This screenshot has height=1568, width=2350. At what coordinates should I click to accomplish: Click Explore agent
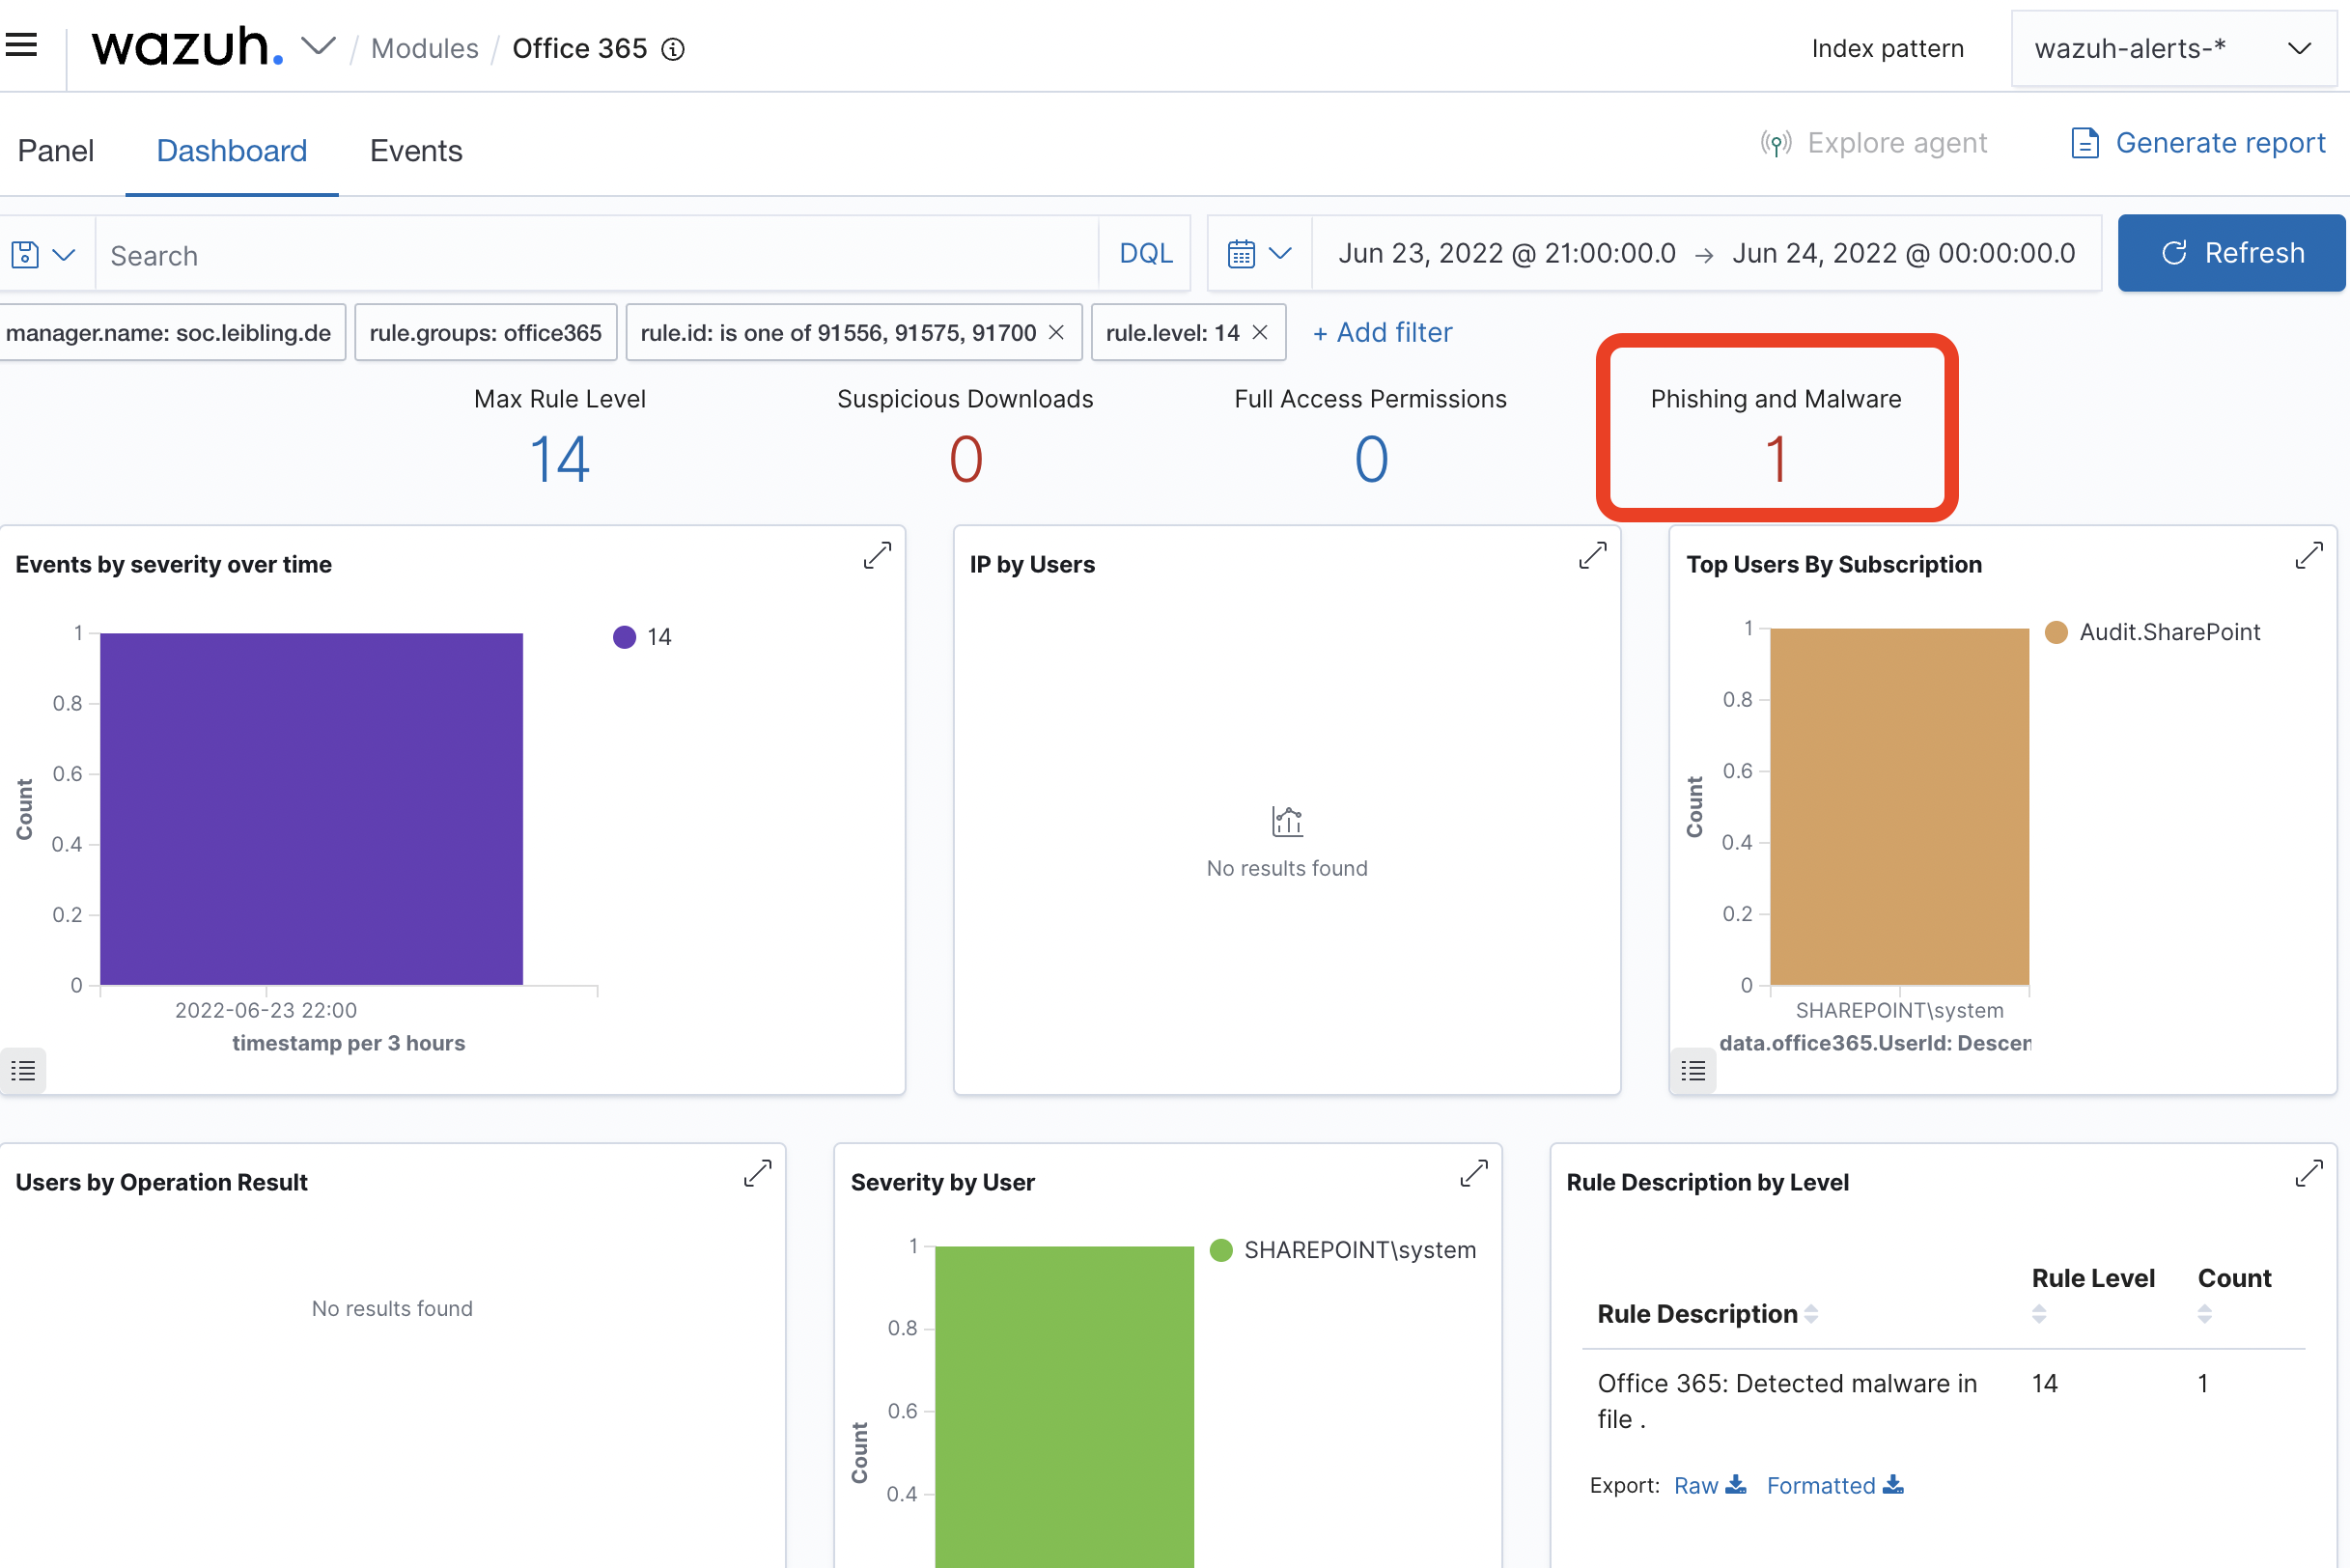(1874, 143)
